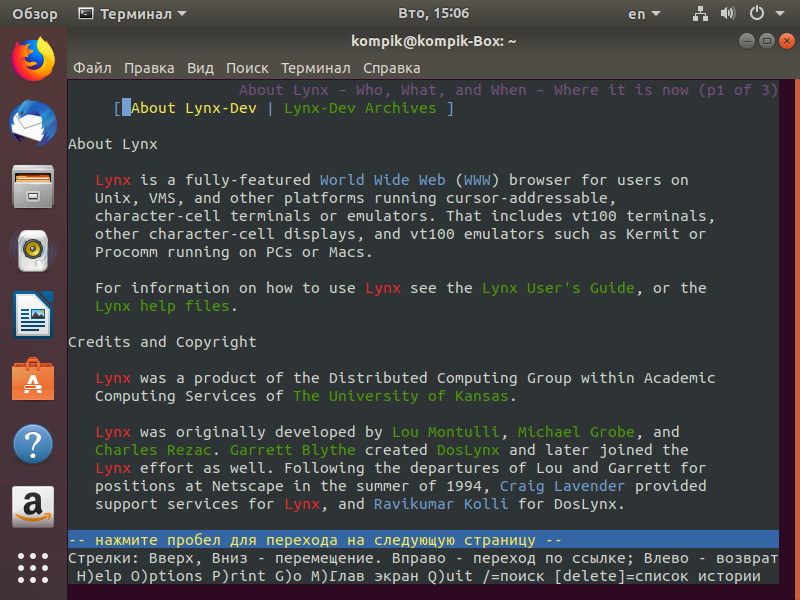Open Thunderbird mail from the dock
800x600 pixels.
tap(33, 123)
